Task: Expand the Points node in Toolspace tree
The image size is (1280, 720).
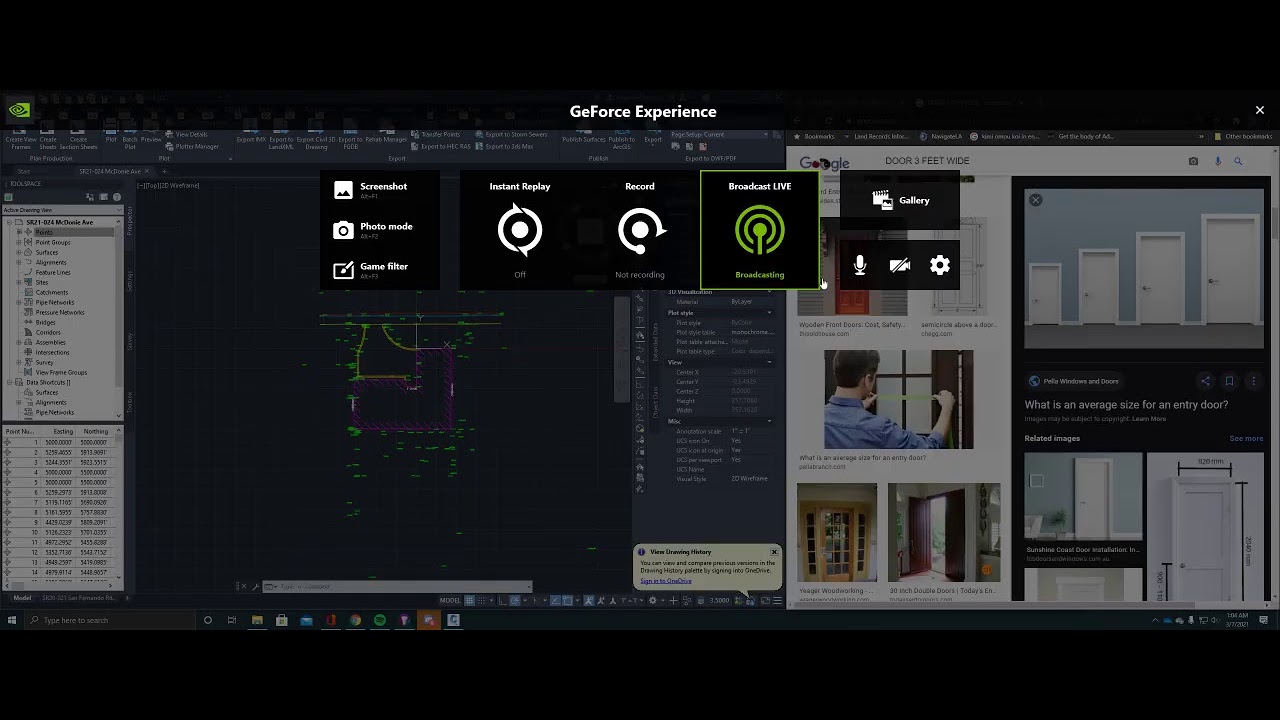Action: [19, 232]
